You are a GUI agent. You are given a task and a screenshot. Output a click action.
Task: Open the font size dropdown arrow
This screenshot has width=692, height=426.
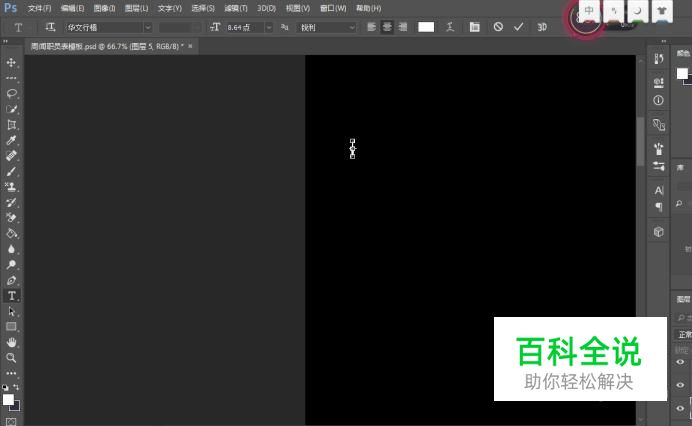tap(268, 27)
